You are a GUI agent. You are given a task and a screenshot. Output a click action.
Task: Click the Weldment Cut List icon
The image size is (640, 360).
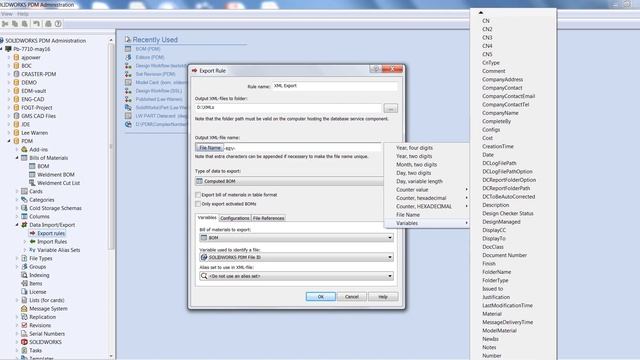(32, 183)
